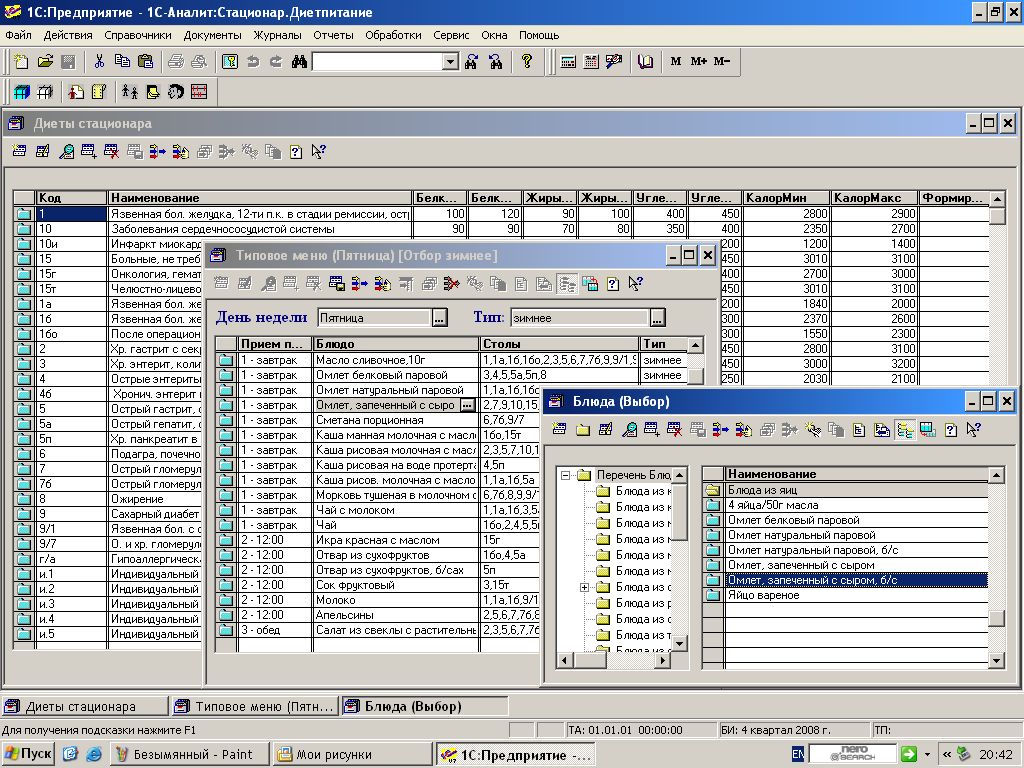
Task: Click the Copy icon in main toolbar
Action: click(122, 61)
